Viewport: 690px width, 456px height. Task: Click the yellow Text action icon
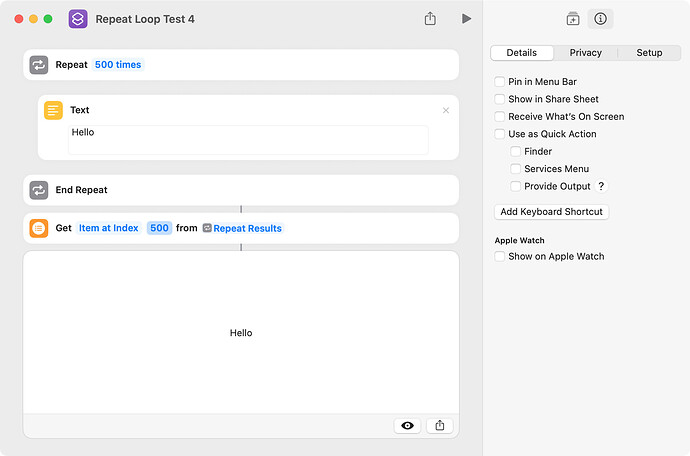tap(53, 110)
